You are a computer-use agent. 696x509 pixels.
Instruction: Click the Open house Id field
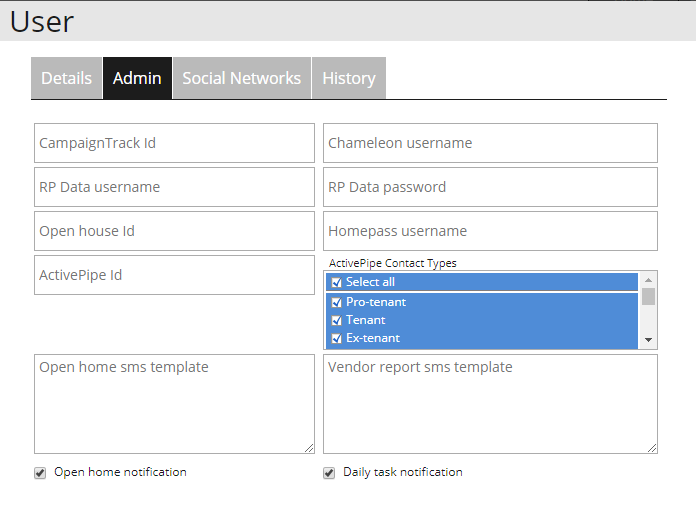coord(174,231)
